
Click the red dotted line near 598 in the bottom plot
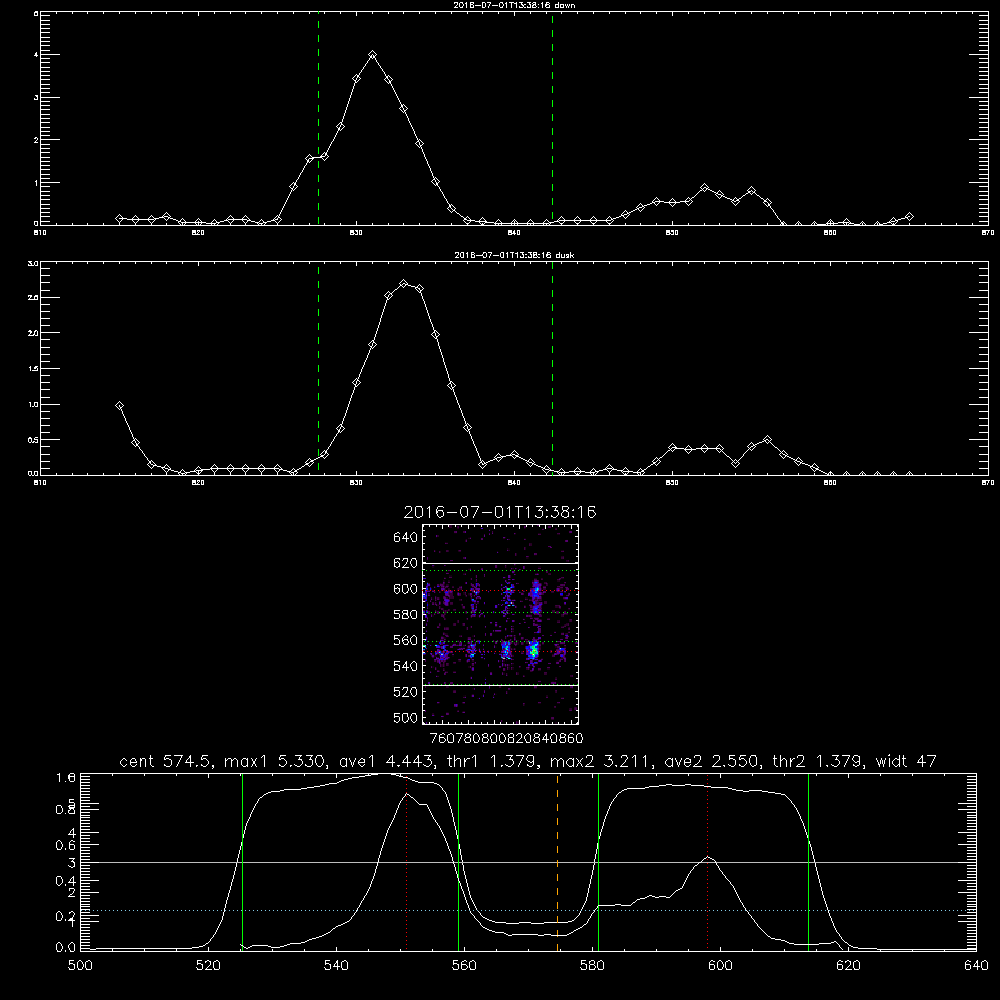707,862
